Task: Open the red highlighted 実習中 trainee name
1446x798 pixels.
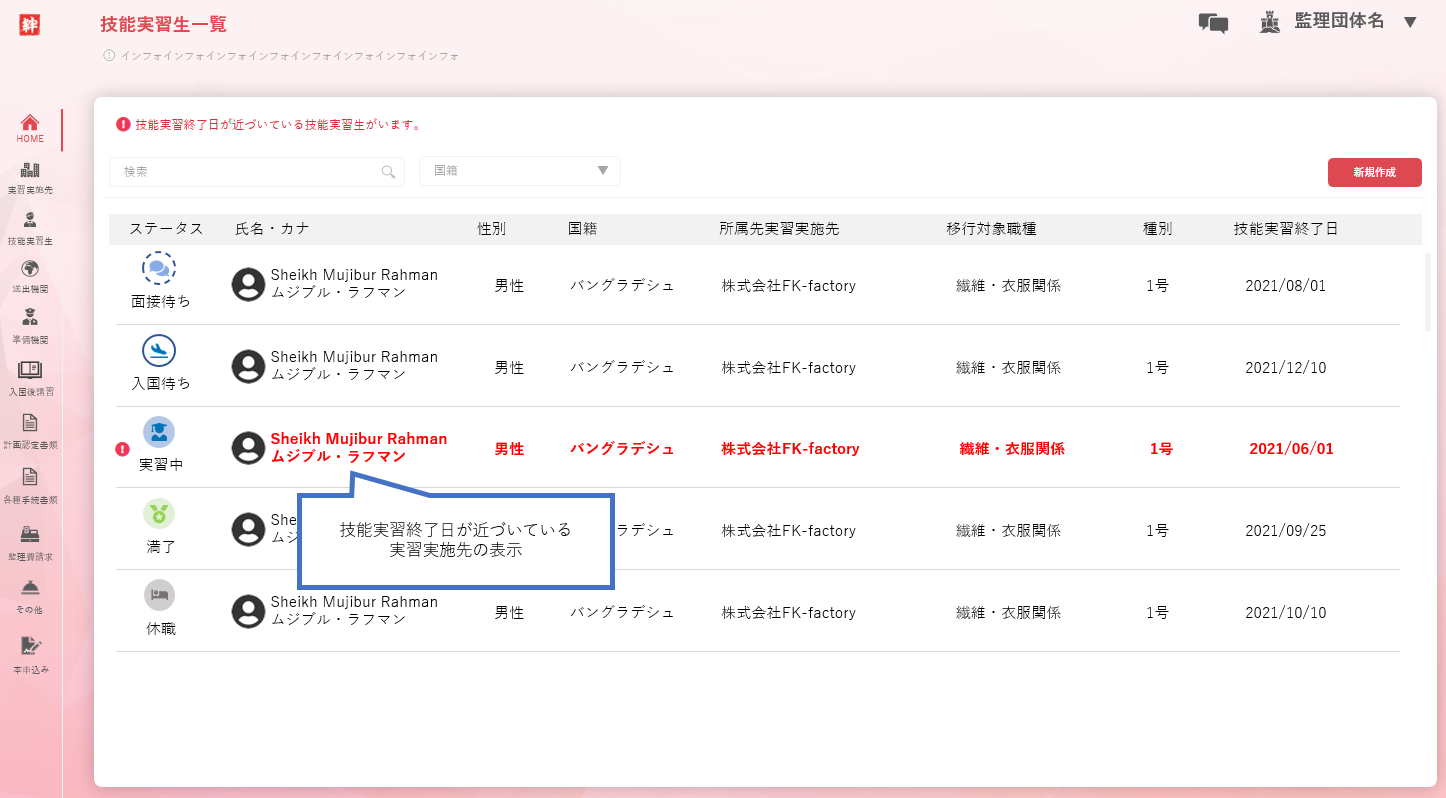Action: 358,440
